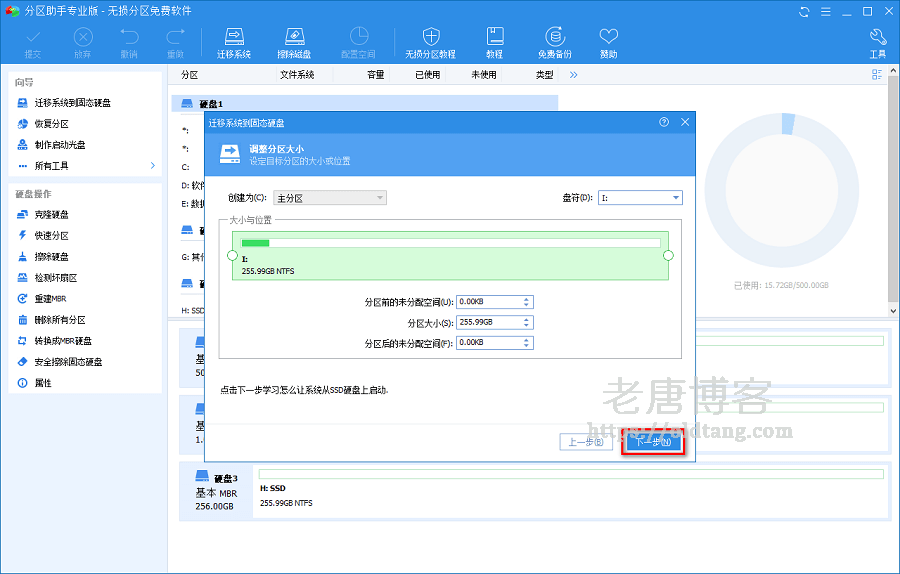Select 检测坏扇区 in the sidebar
This screenshot has width=900, height=574.
56,278
